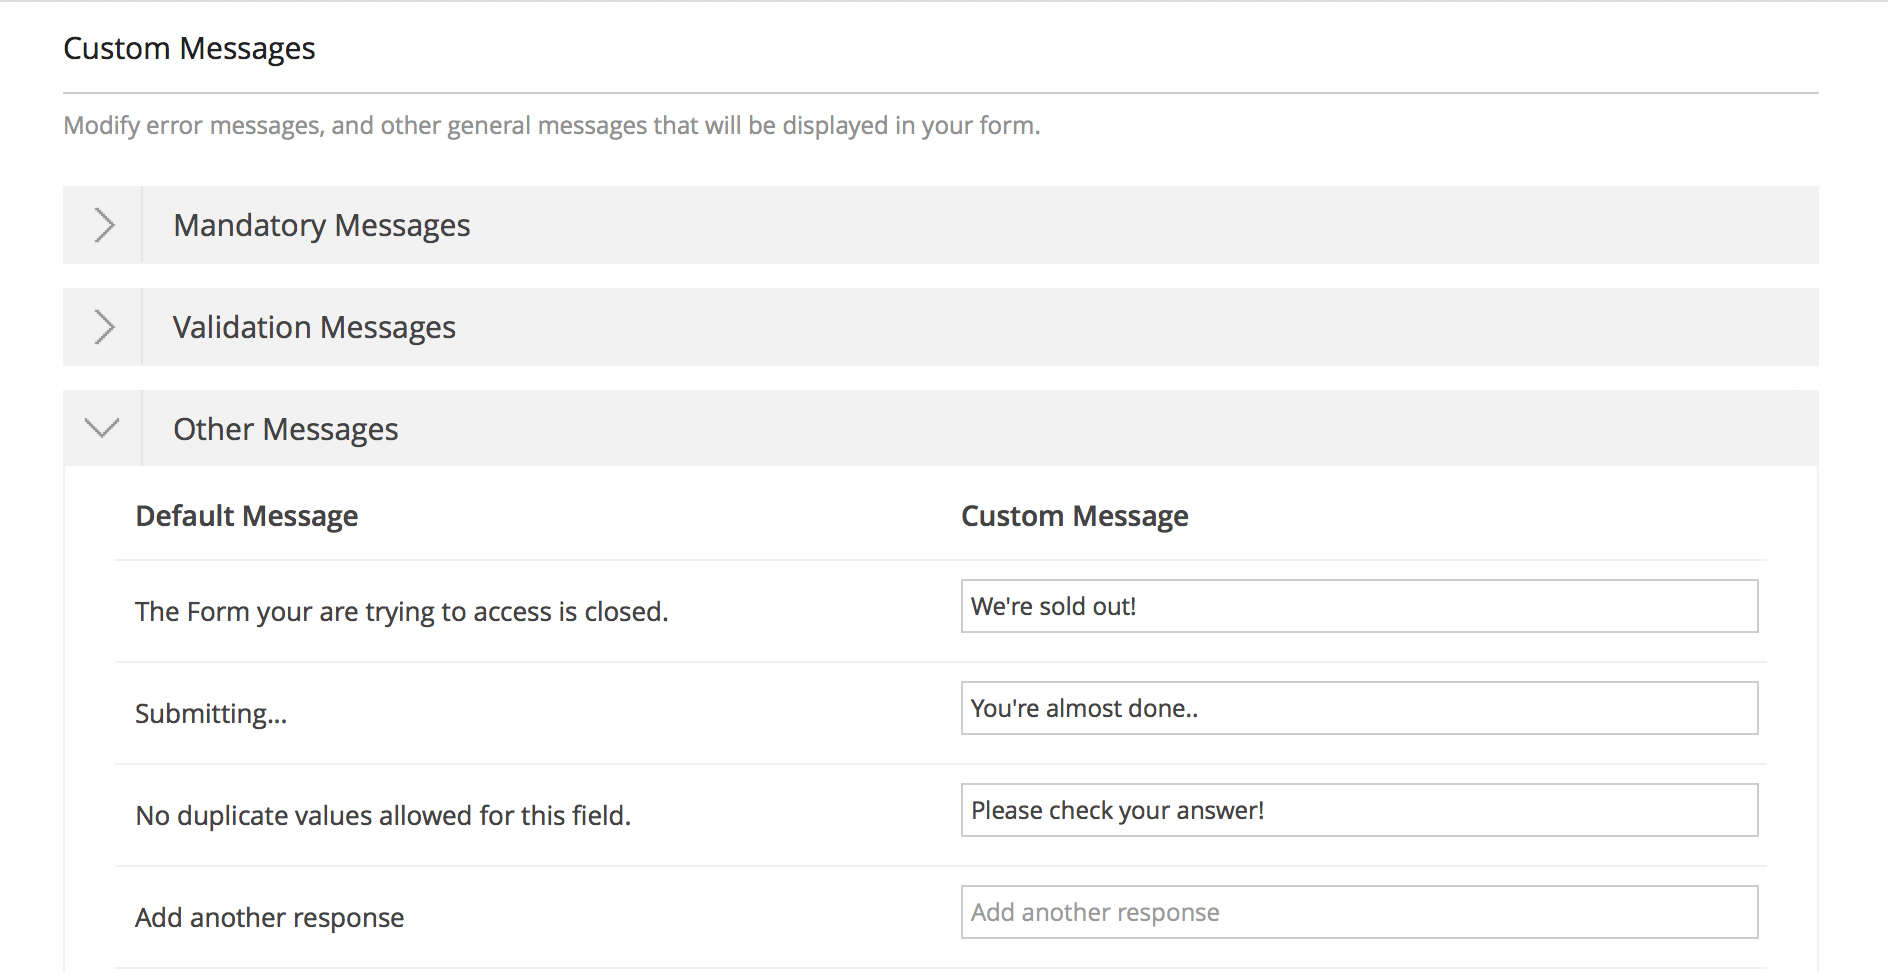Image resolution: width=1888 pixels, height=972 pixels.
Task: Click the Other Messages section title
Action: pyautogui.click(x=285, y=430)
